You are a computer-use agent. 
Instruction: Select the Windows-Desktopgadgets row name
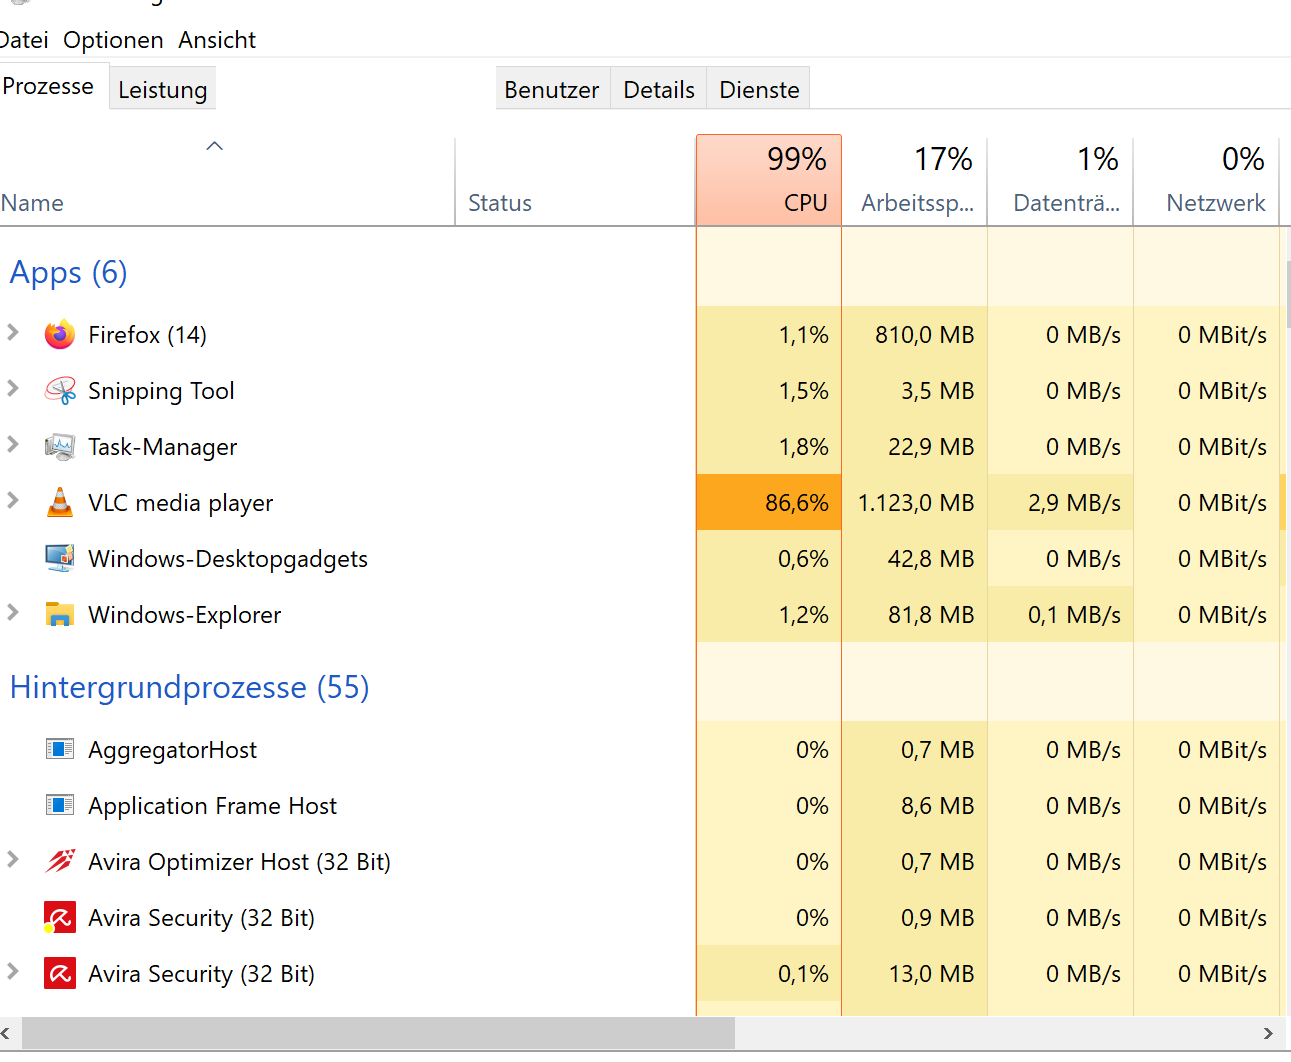pos(228,559)
